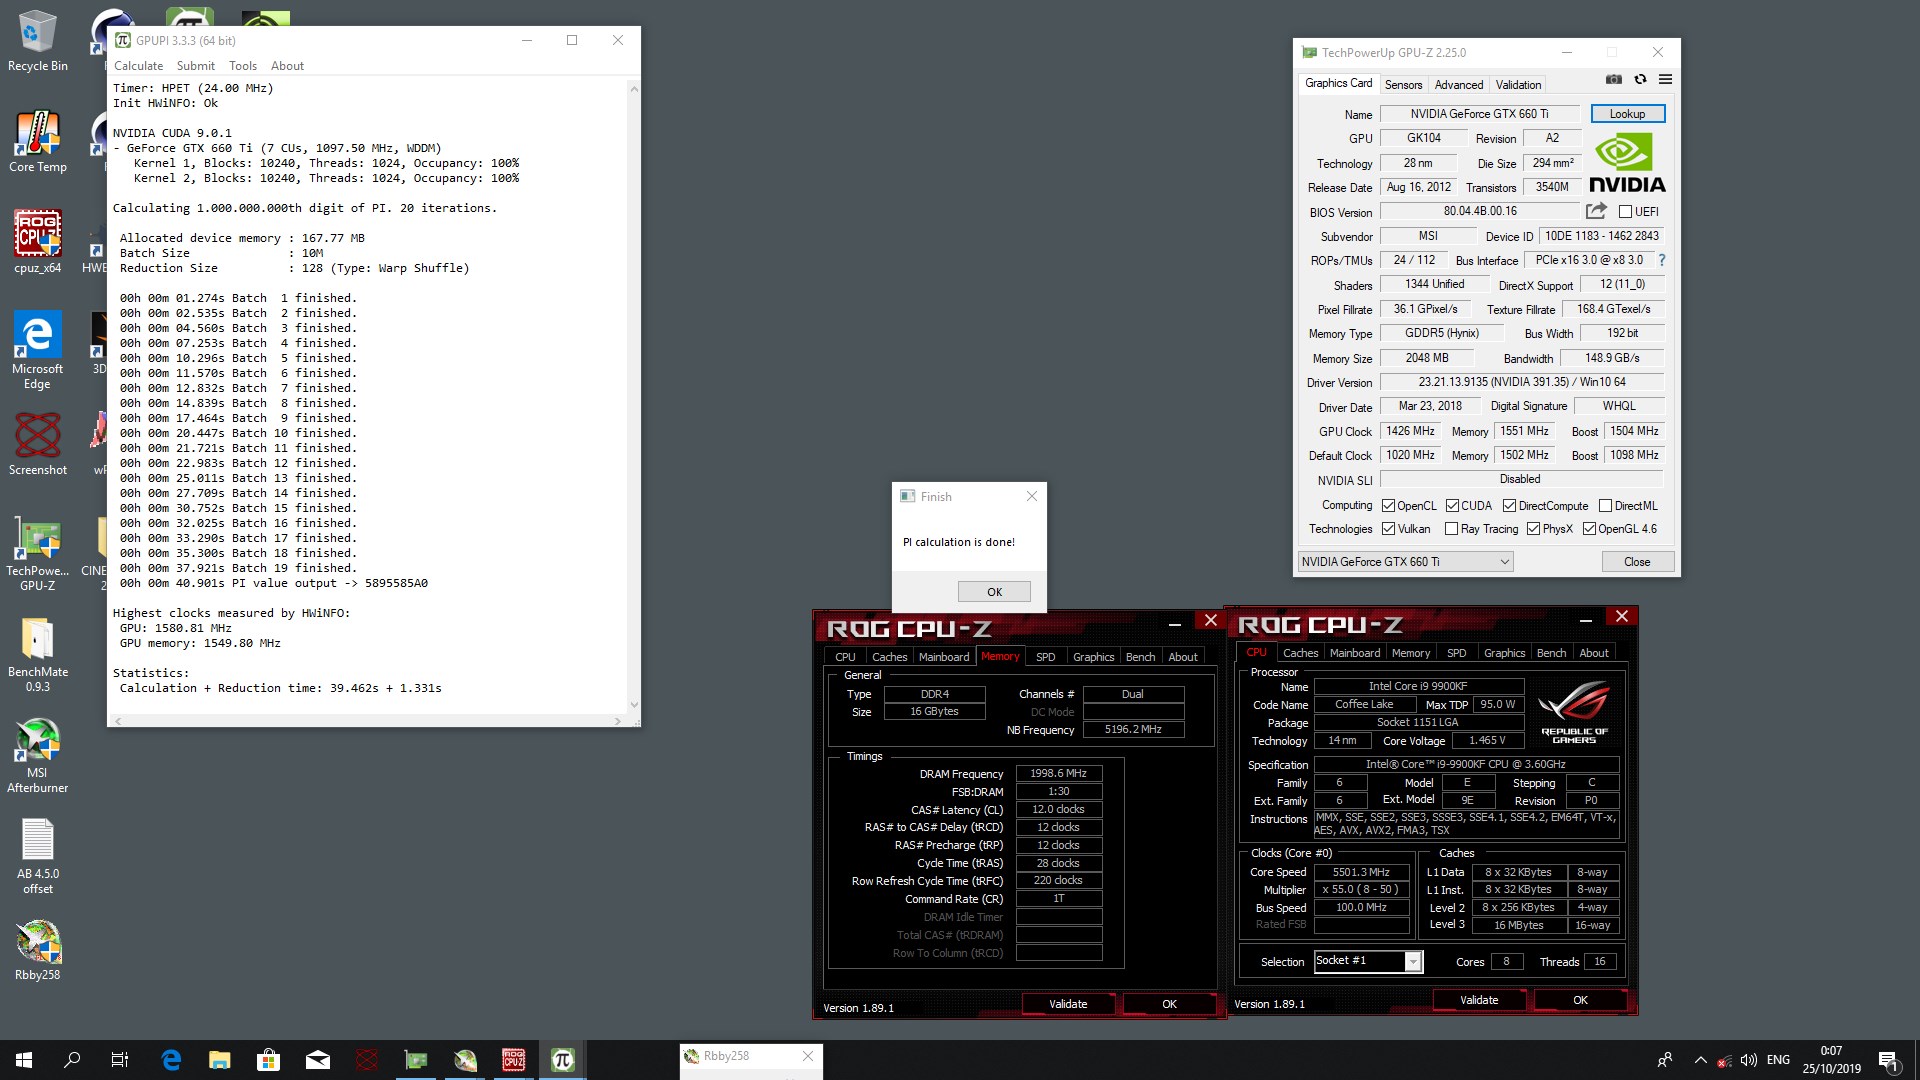
Task: Open Microsoft Store from the taskbar
Action: (x=268, y=1060)
